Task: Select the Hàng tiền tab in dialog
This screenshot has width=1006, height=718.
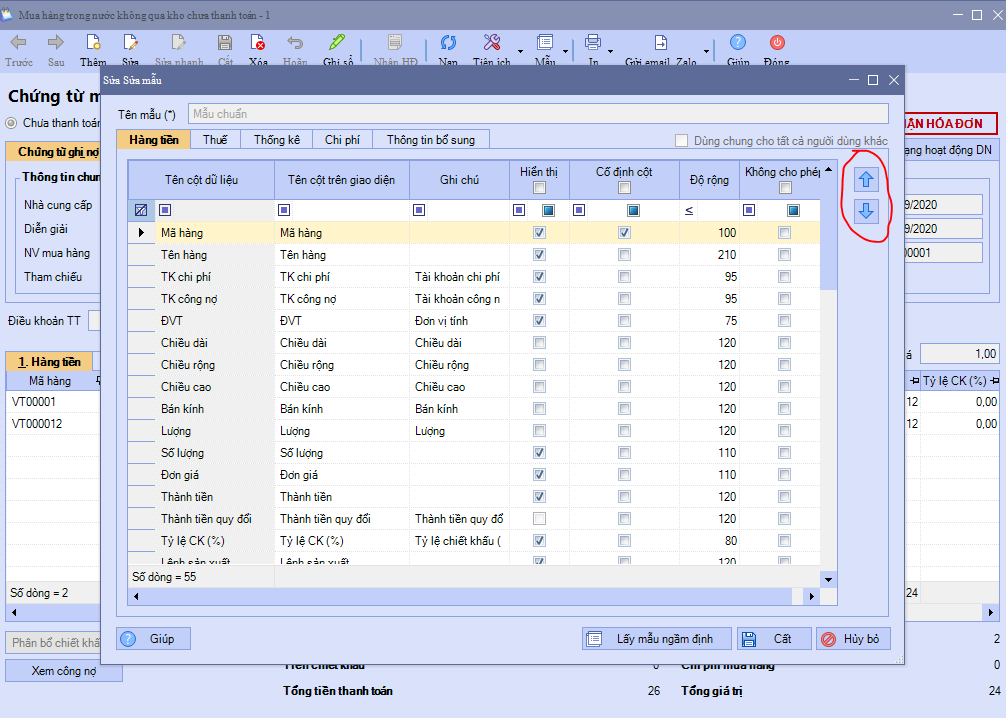Action: point(154,139)
